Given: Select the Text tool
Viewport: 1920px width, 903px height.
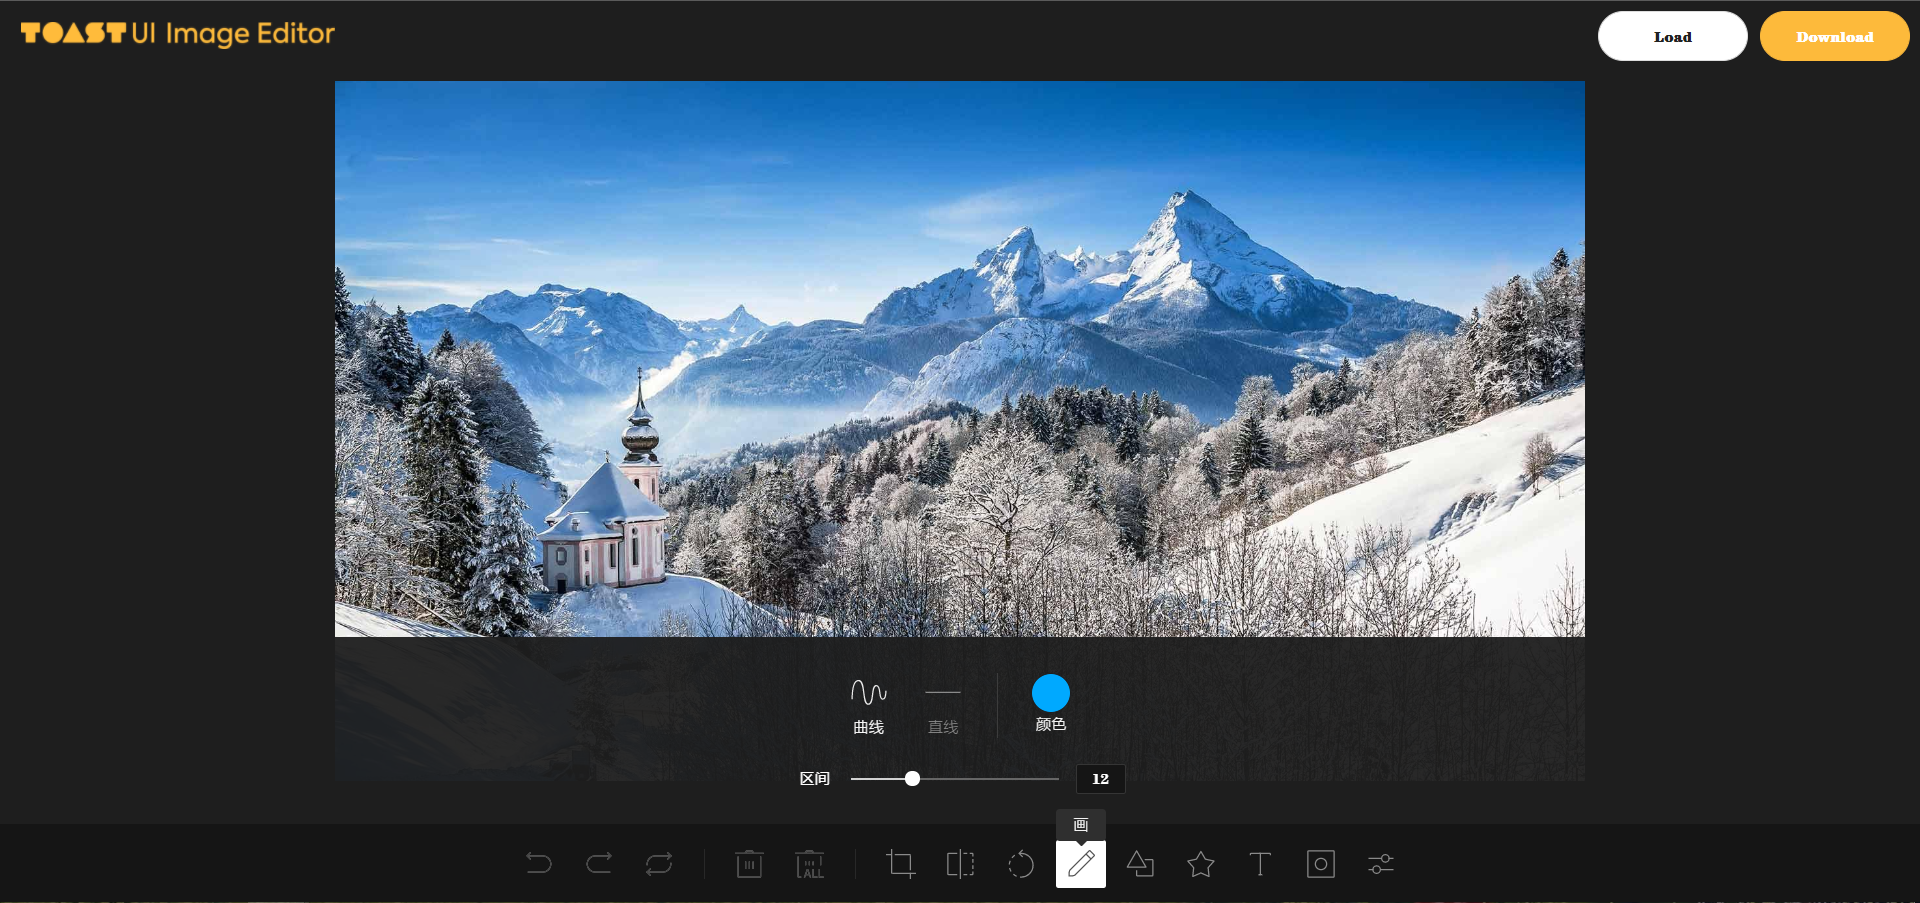Looking at the screenshot, I should tap(1260, 864).
